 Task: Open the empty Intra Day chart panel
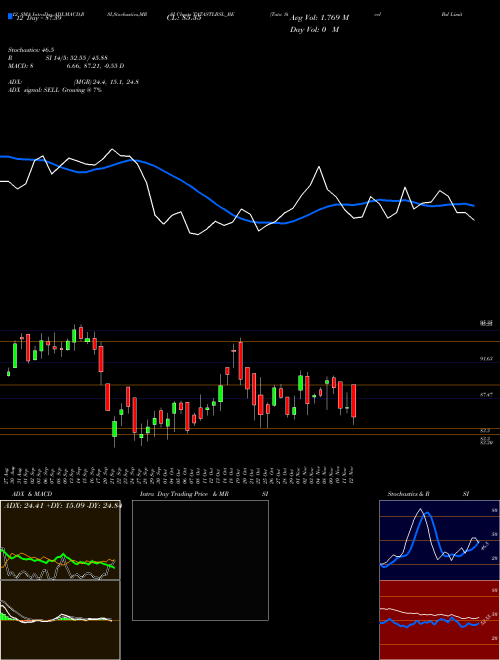tap(200, 560)
